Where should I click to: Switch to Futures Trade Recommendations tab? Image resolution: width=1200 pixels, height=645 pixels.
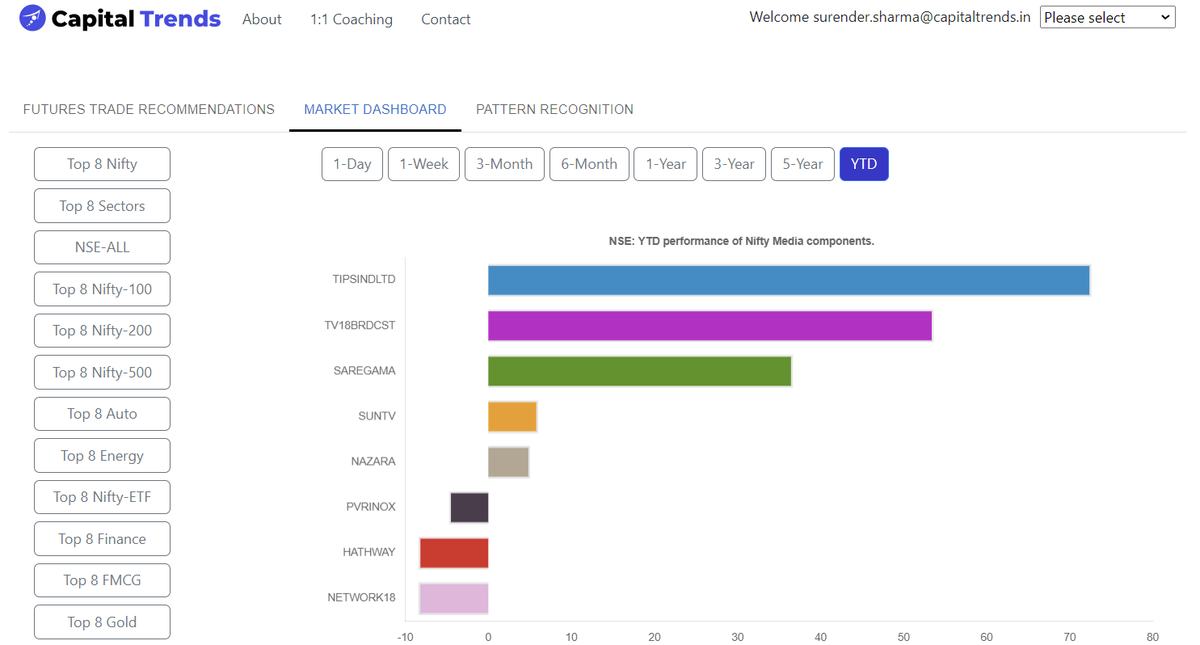(x=149, y=109)
